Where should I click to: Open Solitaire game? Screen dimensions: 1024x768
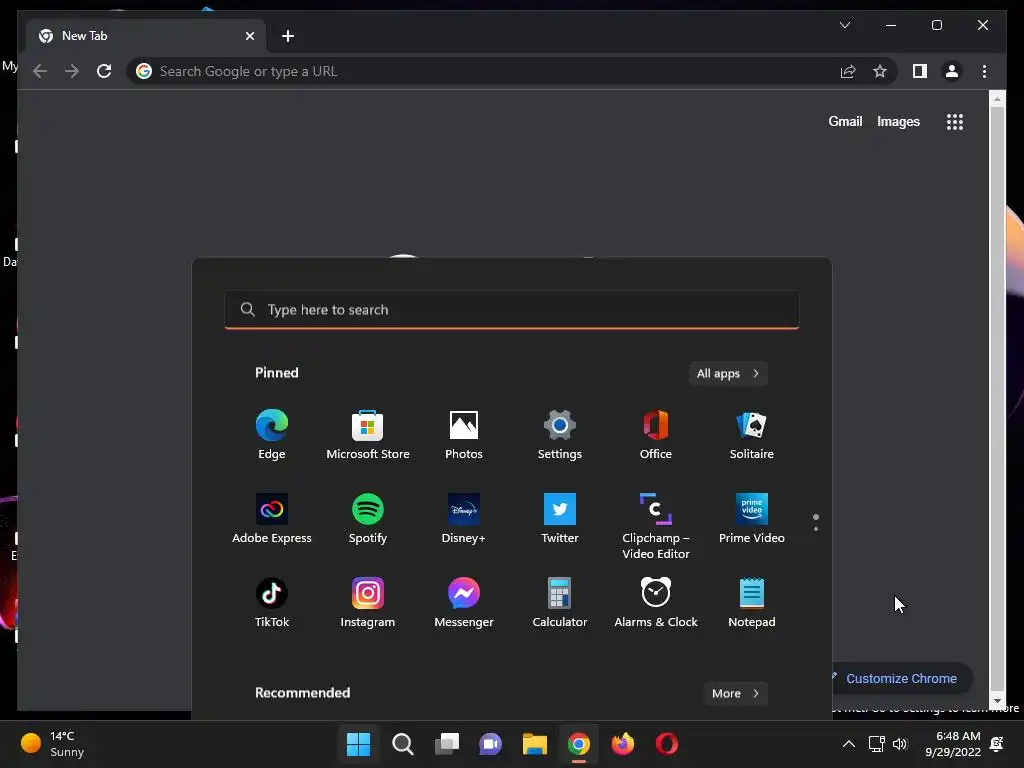pyautogui.click(x=752, y=435)
